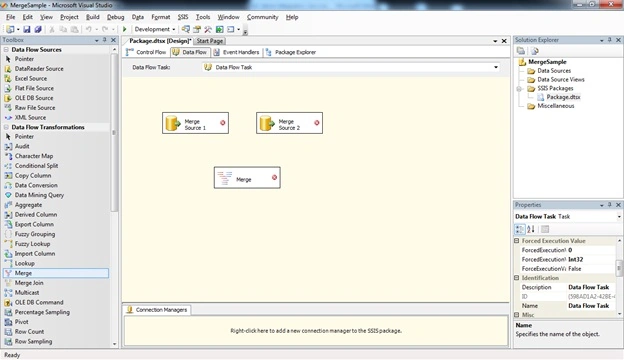
Task: Select OLE DB Source in toolbox
Action: [34, 98]
